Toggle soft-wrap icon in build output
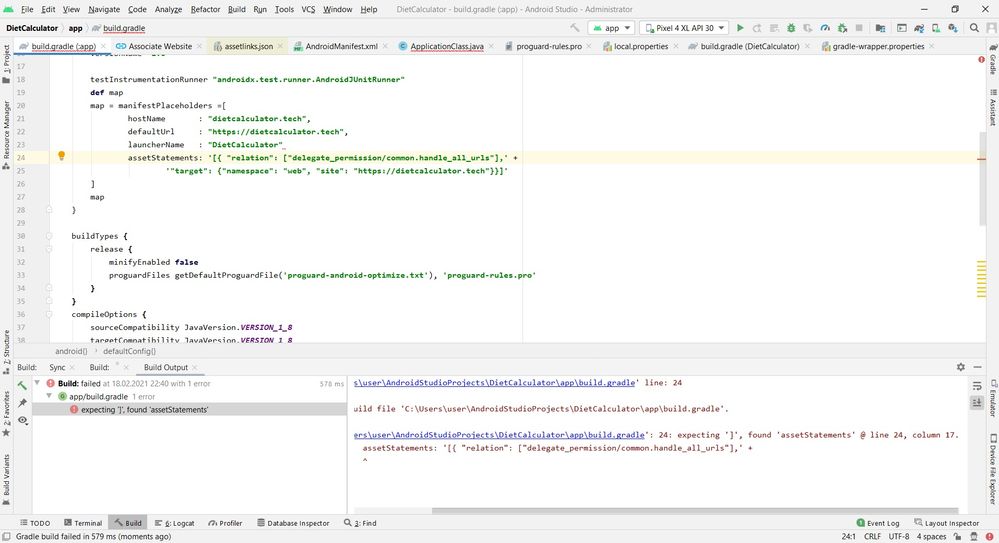The height and width of the screenshot is (543, 999). (977, 386)
